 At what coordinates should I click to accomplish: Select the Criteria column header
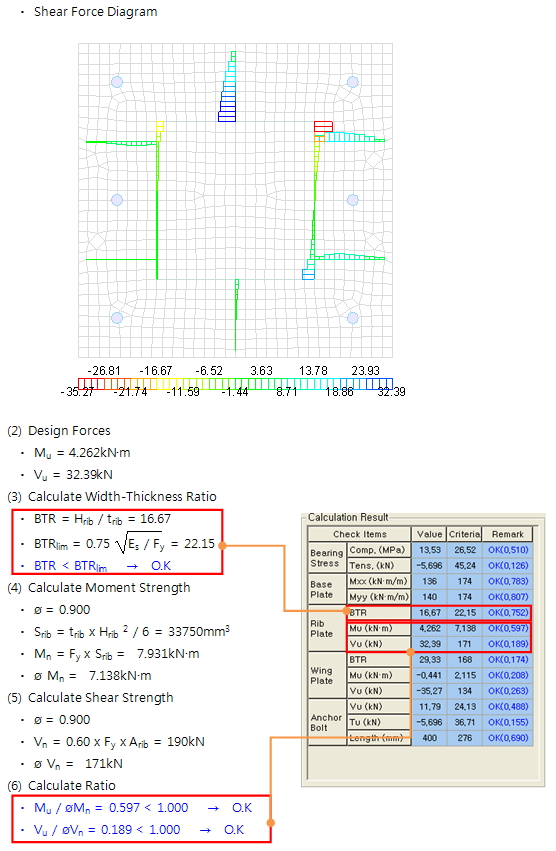click(464, 534)
